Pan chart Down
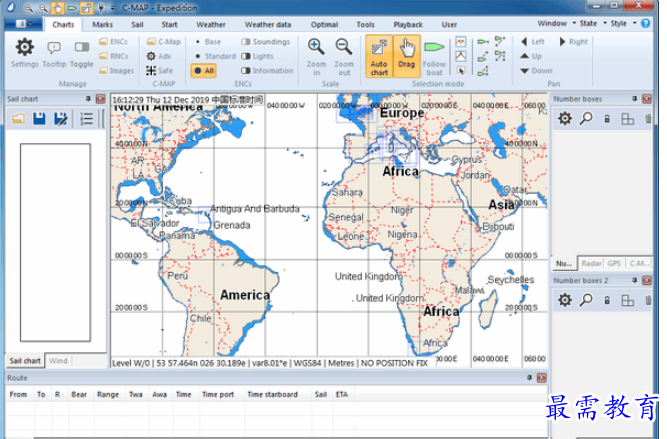This screenshot has width=667, height=439. pyautogui.click(x=536, y=71)
